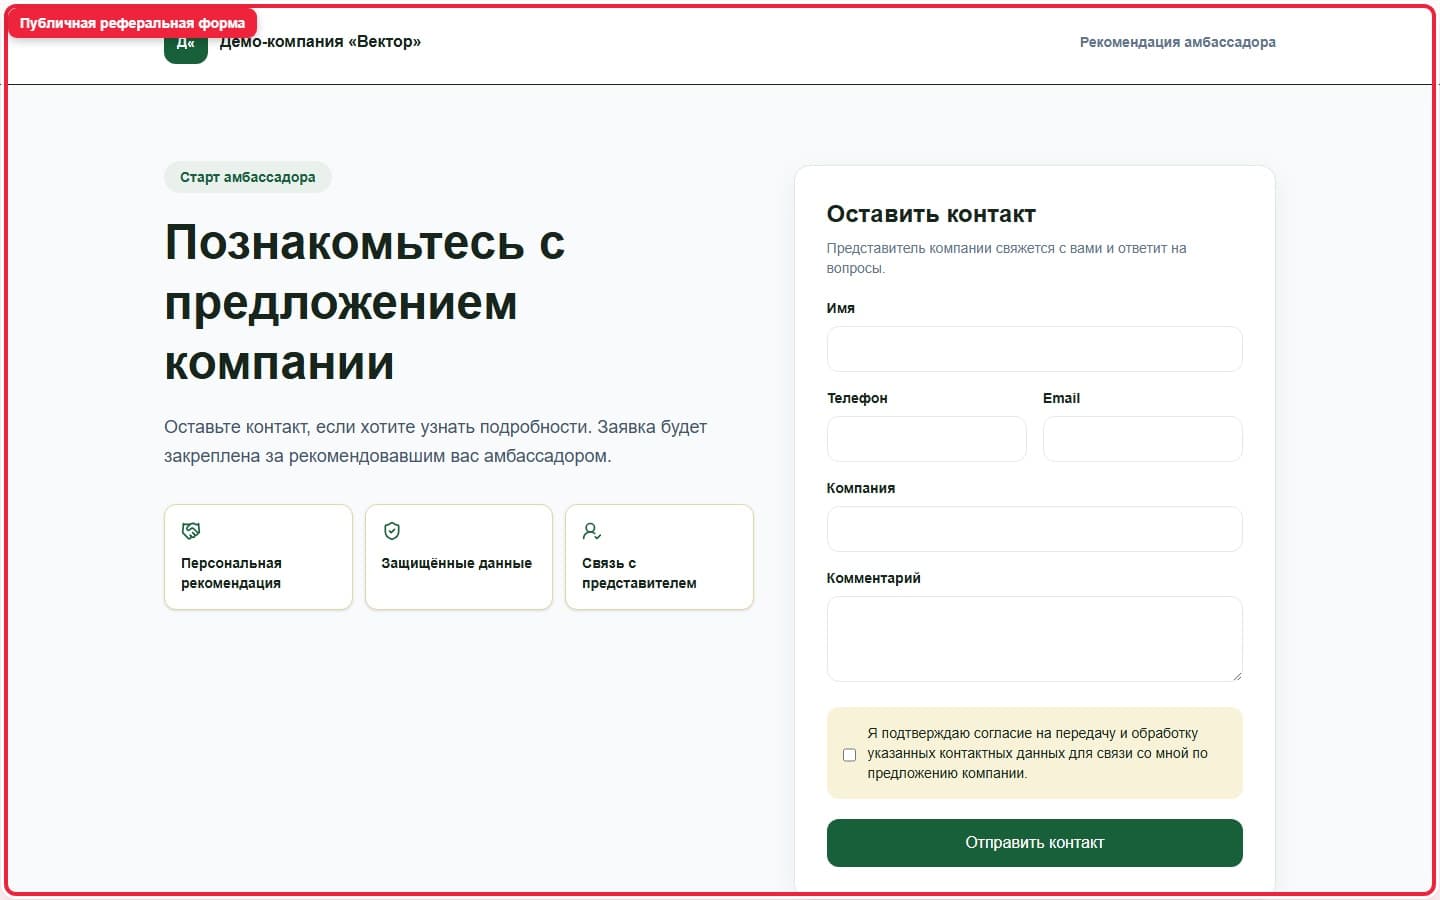1440x900 pixels.
Task: Click the paragraph beginning Оставьте контакт, если хотите
Action: click(436, 441)
